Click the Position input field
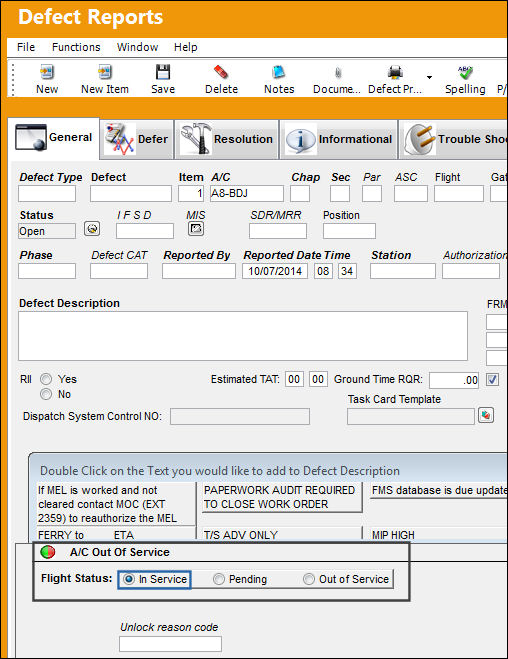The image size is (508, 659). [349, 231]
